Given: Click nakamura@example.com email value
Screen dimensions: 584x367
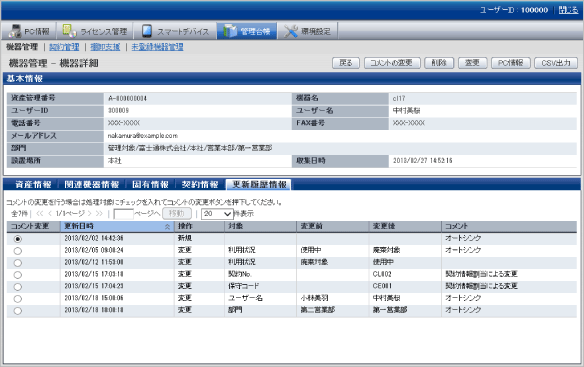Looking at the screenshot, I should pos(143,136).
